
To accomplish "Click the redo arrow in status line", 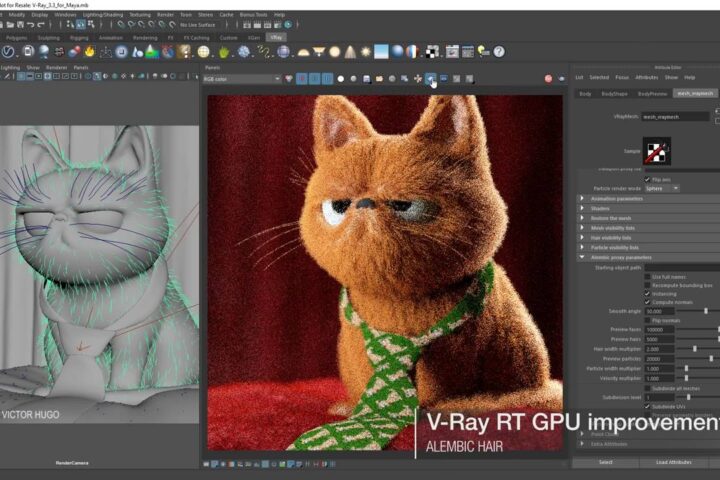I will point(40,25).
